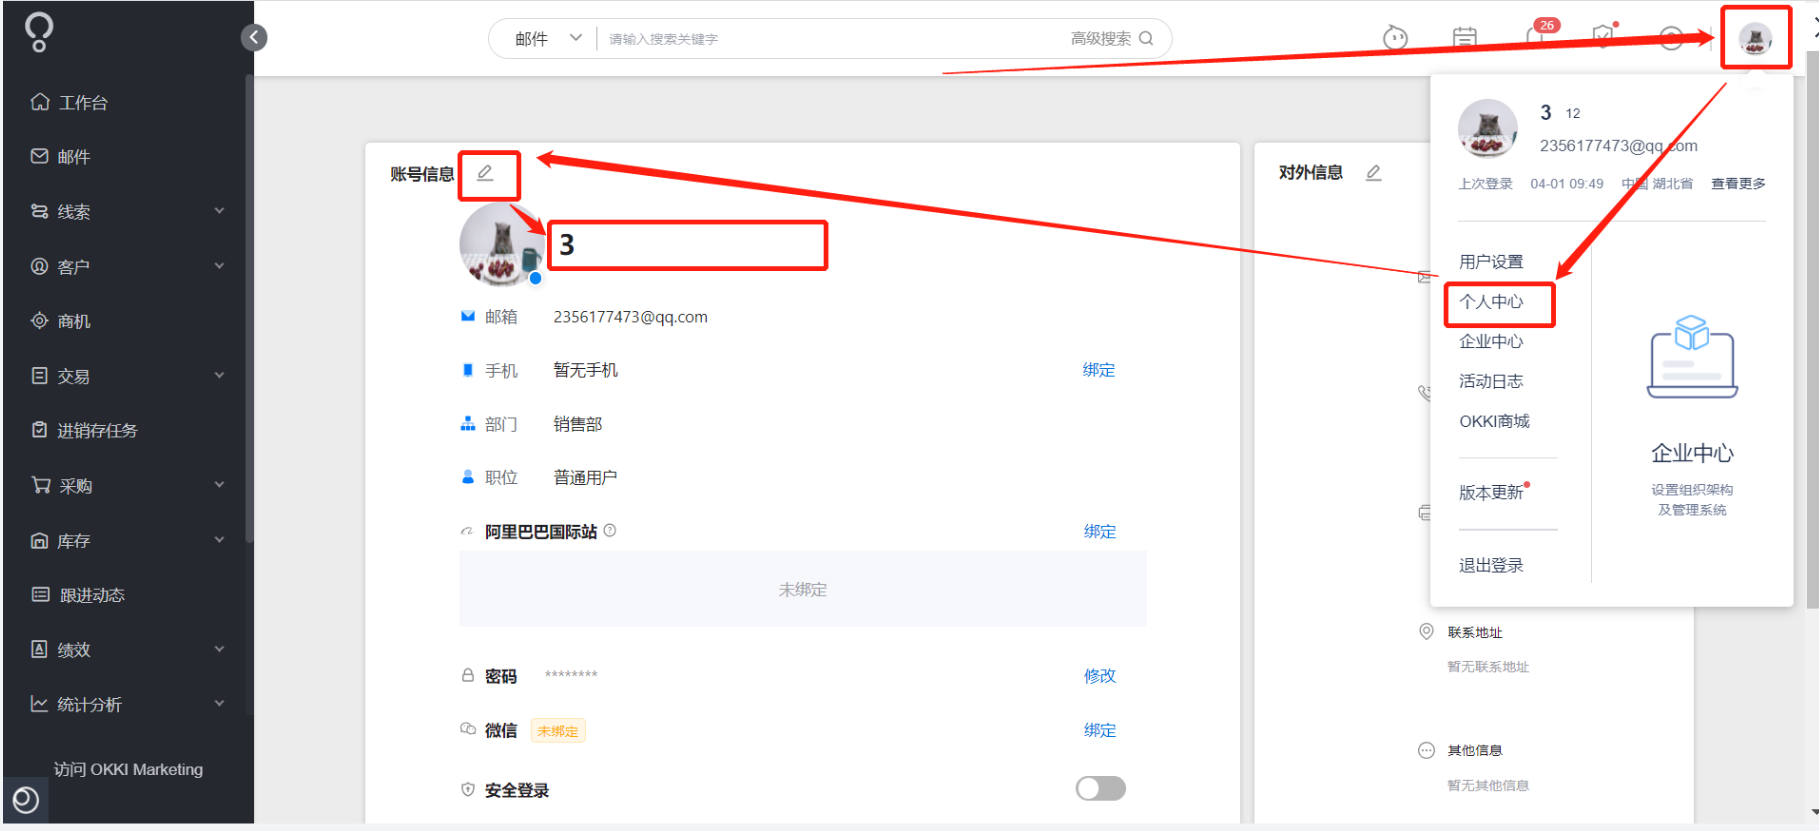The height and width of the screenshot is (831, 1819).
Task: Expand the 统计分析 sidebar menu chevron
Action: [x=219, y=704]
